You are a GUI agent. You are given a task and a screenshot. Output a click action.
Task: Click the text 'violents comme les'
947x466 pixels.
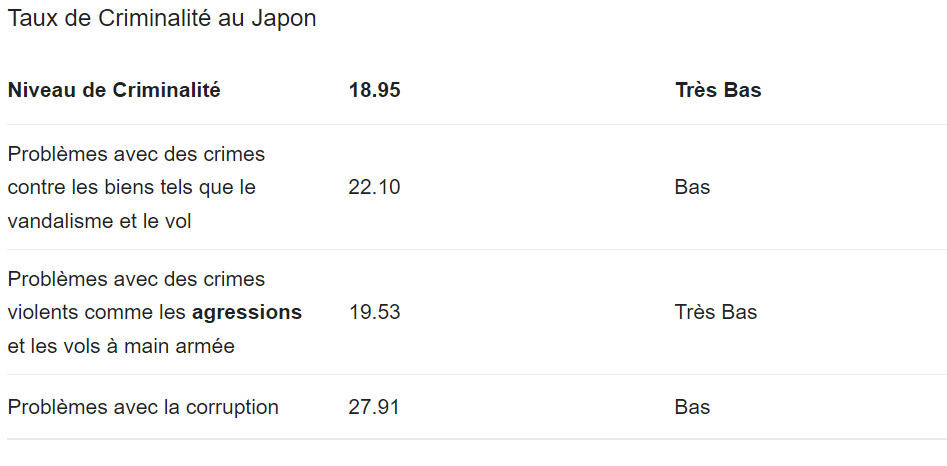click(97, 313)
